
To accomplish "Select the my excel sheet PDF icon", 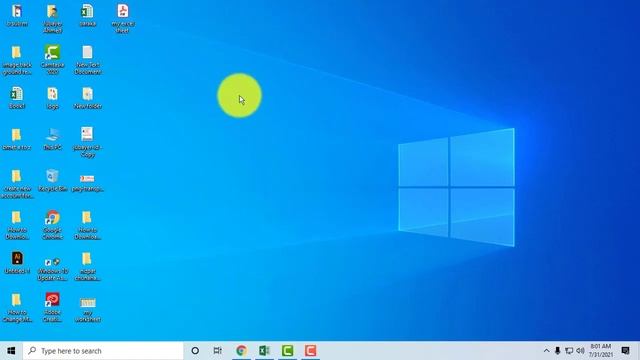I will coord(122,18).
